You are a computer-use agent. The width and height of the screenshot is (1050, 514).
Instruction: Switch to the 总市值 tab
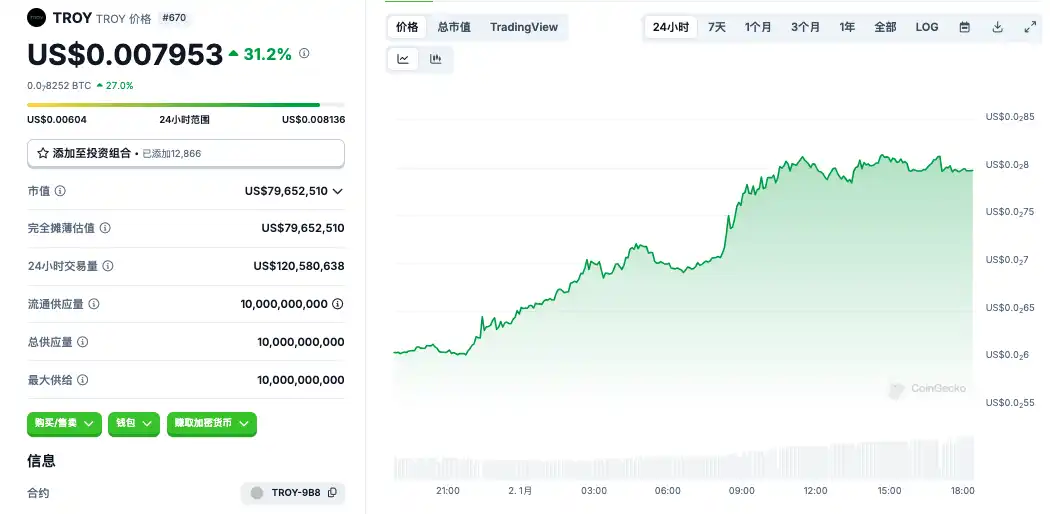pyautogui.click(x=454, y=27)
